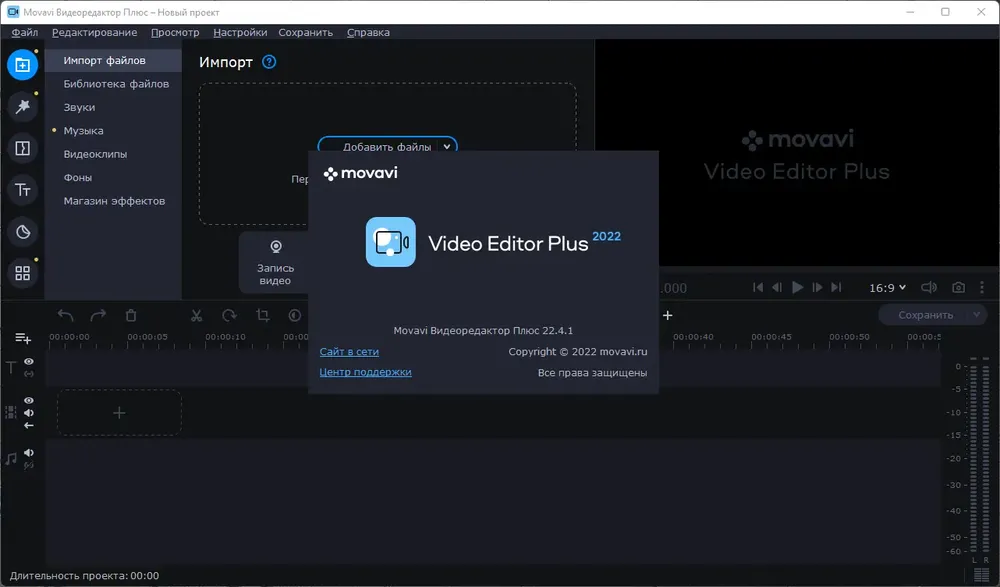Toggle visibility eye of the title track
The height and width of the screenshot is (587, 1000).
29,361
